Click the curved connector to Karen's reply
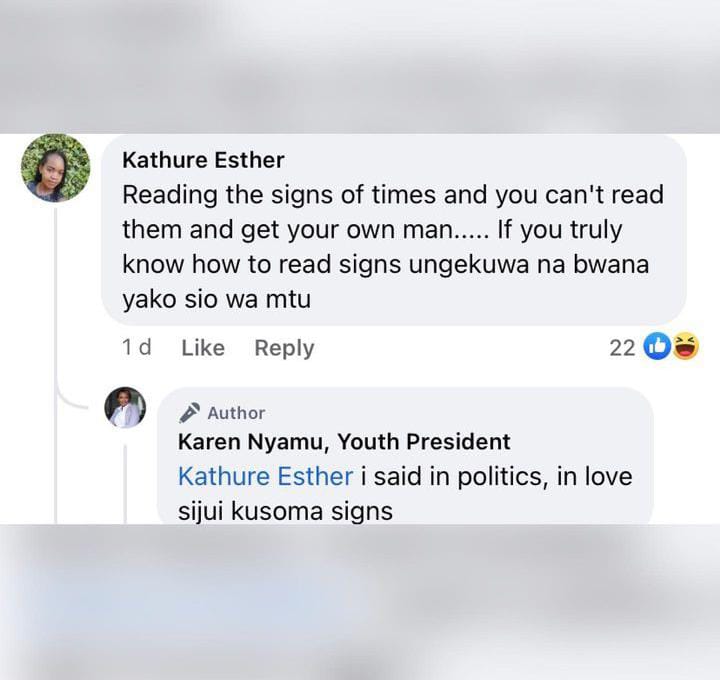 click(x=71, y=397)
